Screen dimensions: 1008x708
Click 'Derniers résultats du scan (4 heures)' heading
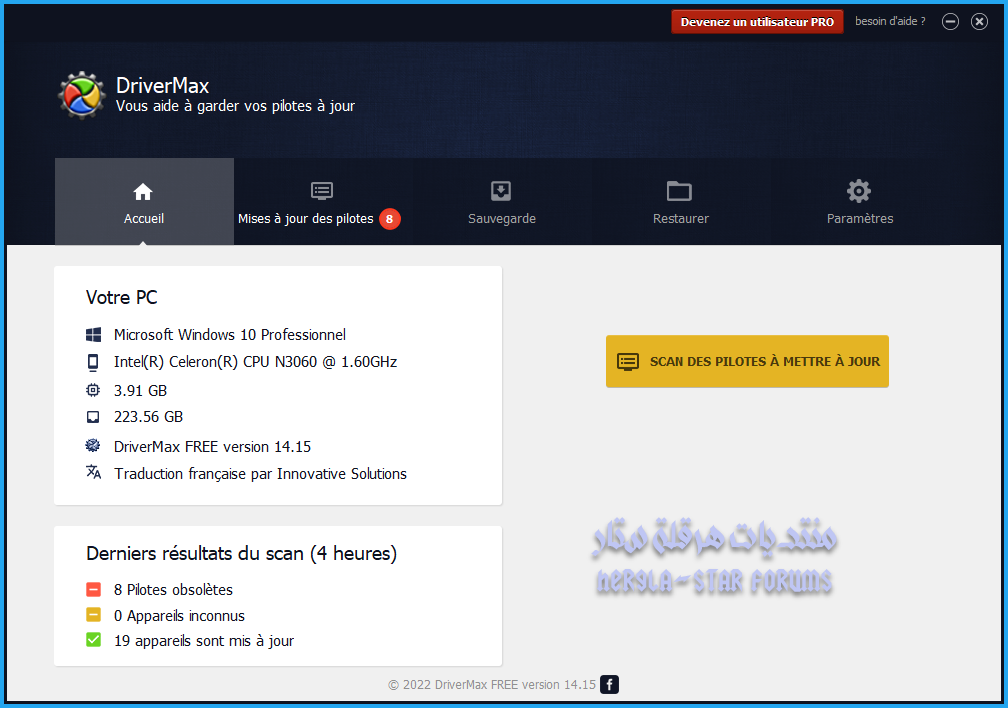(242, 554)
